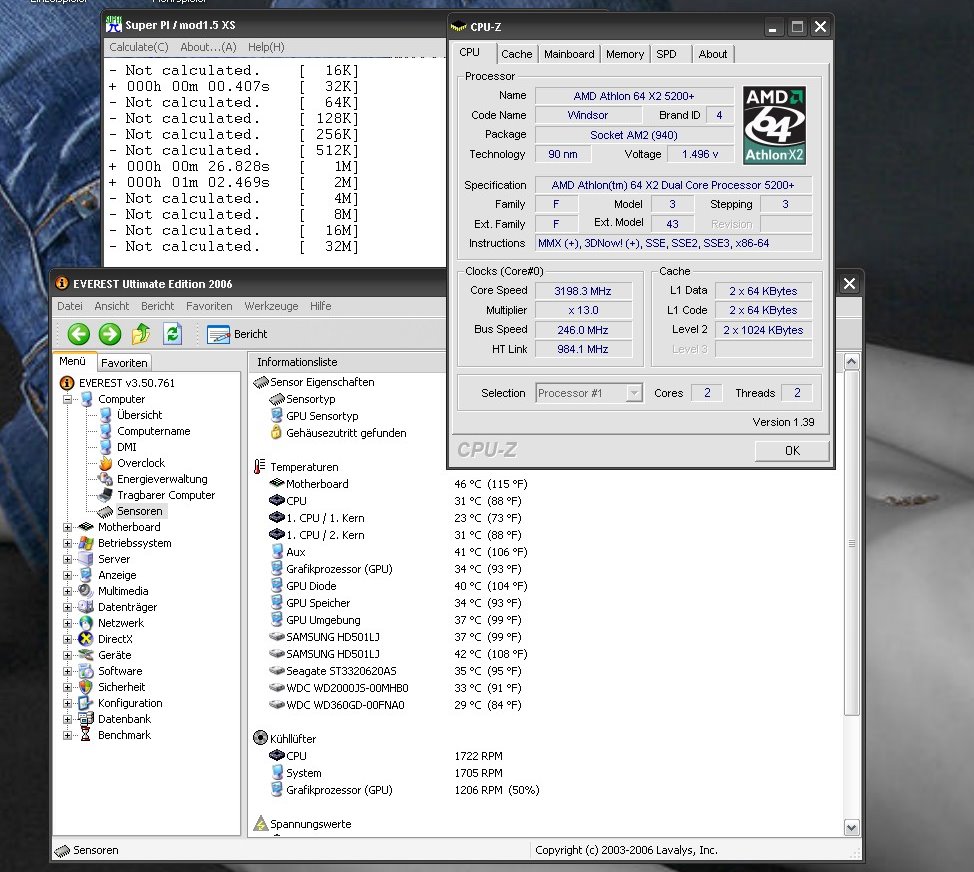Open the Bericht report toolbar button
The image size is (974, 872).
pos(238,334)
